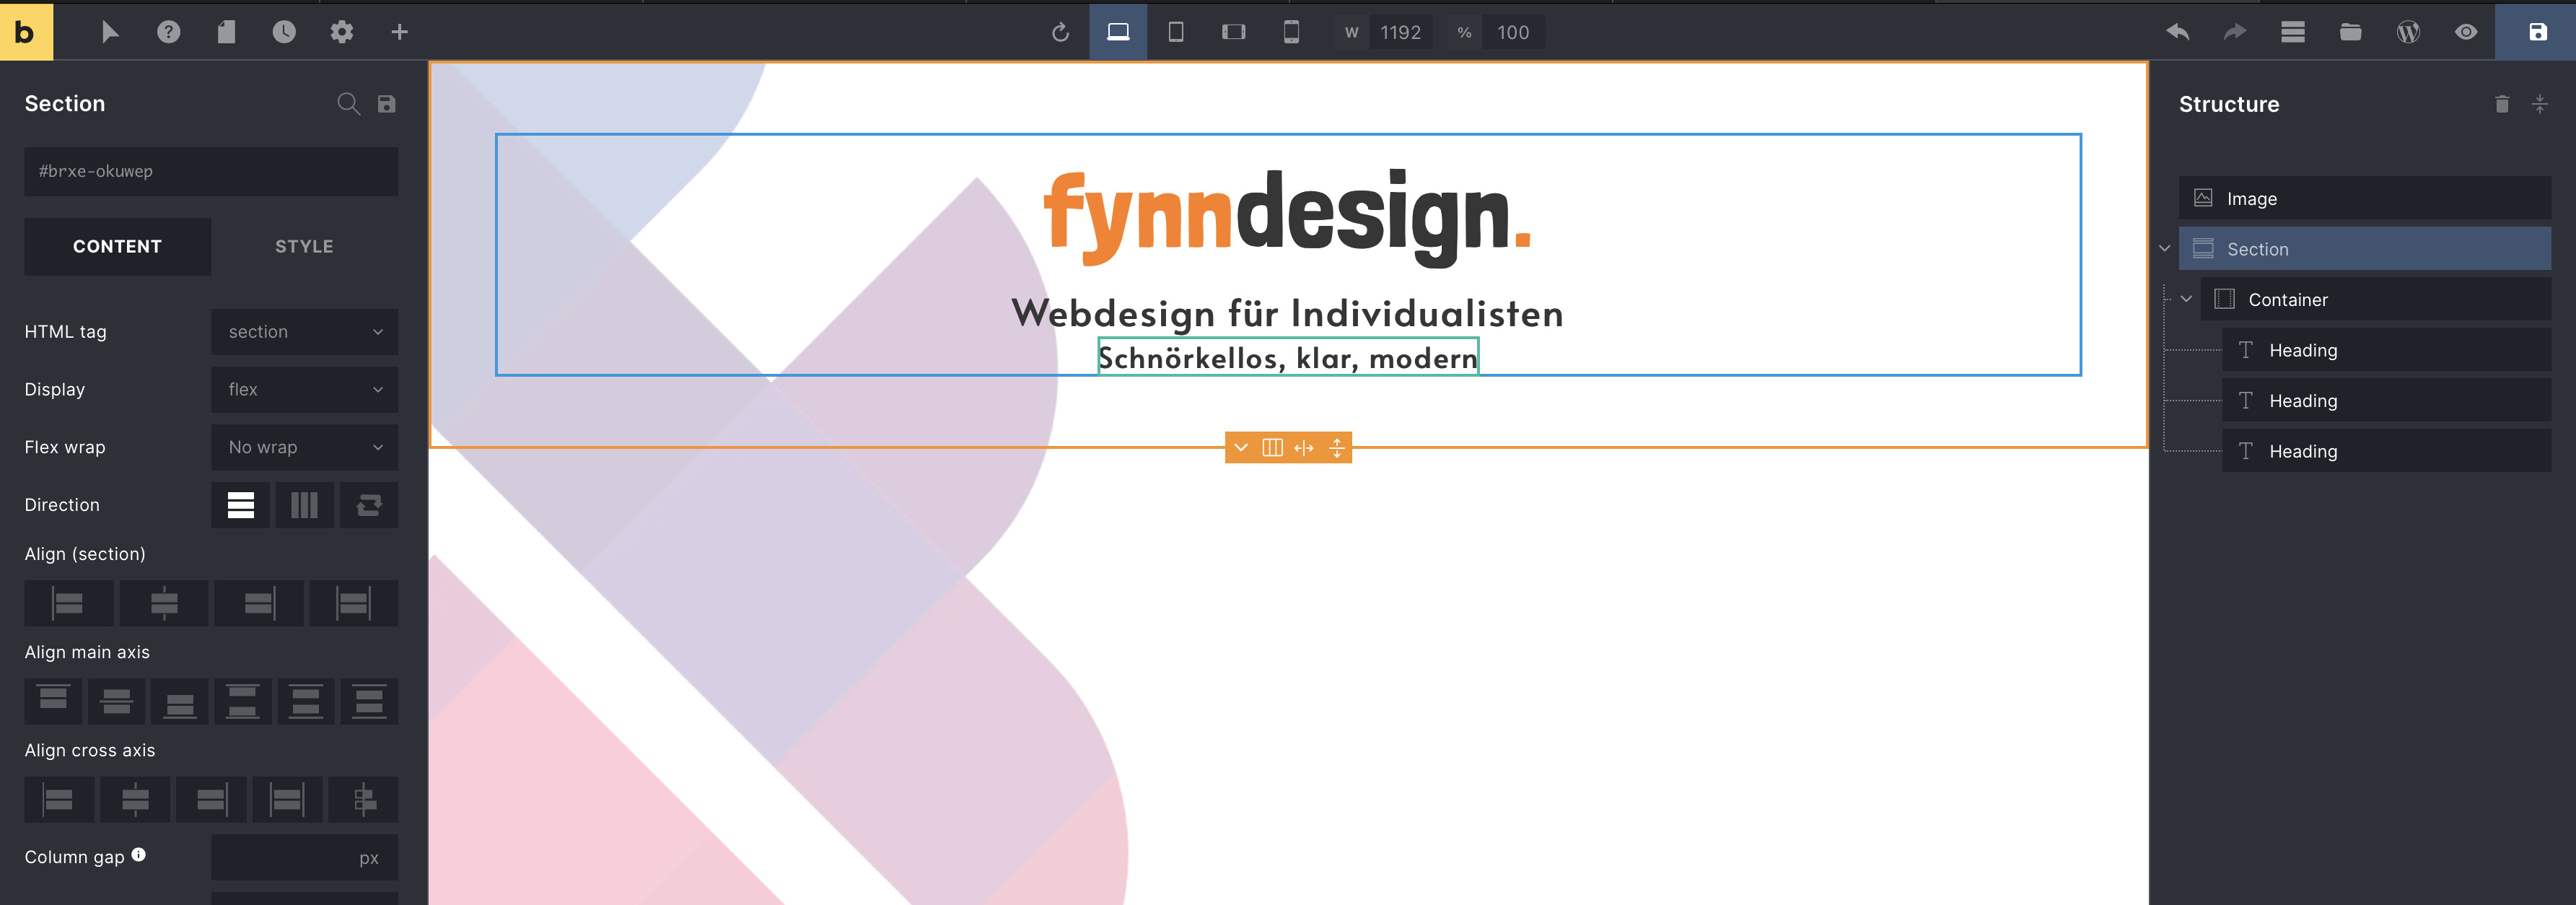Click the blue save button

click(x=2537, y=32)
